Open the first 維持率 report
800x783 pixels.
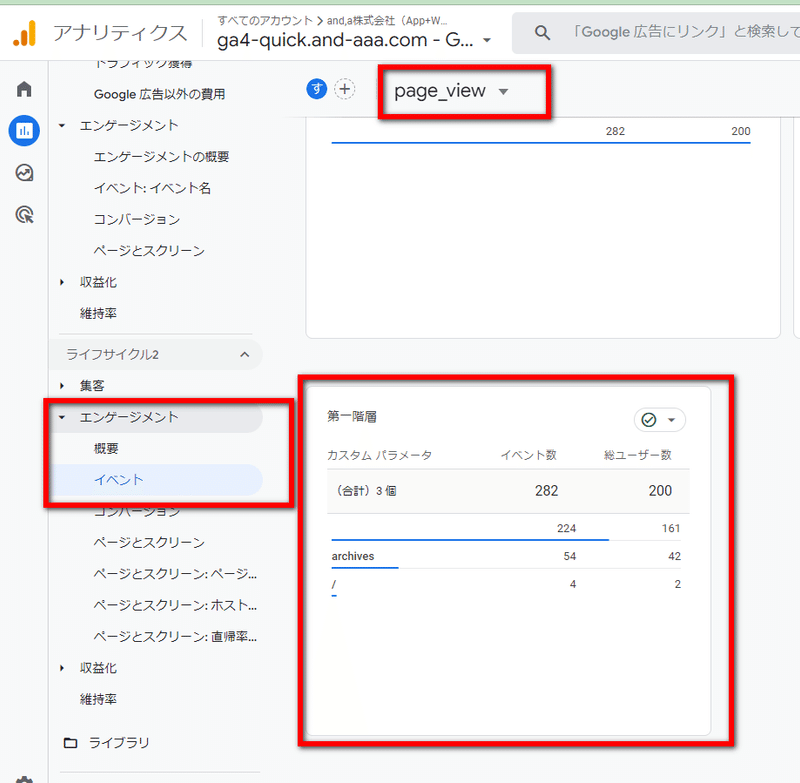(x=98, y=313)
